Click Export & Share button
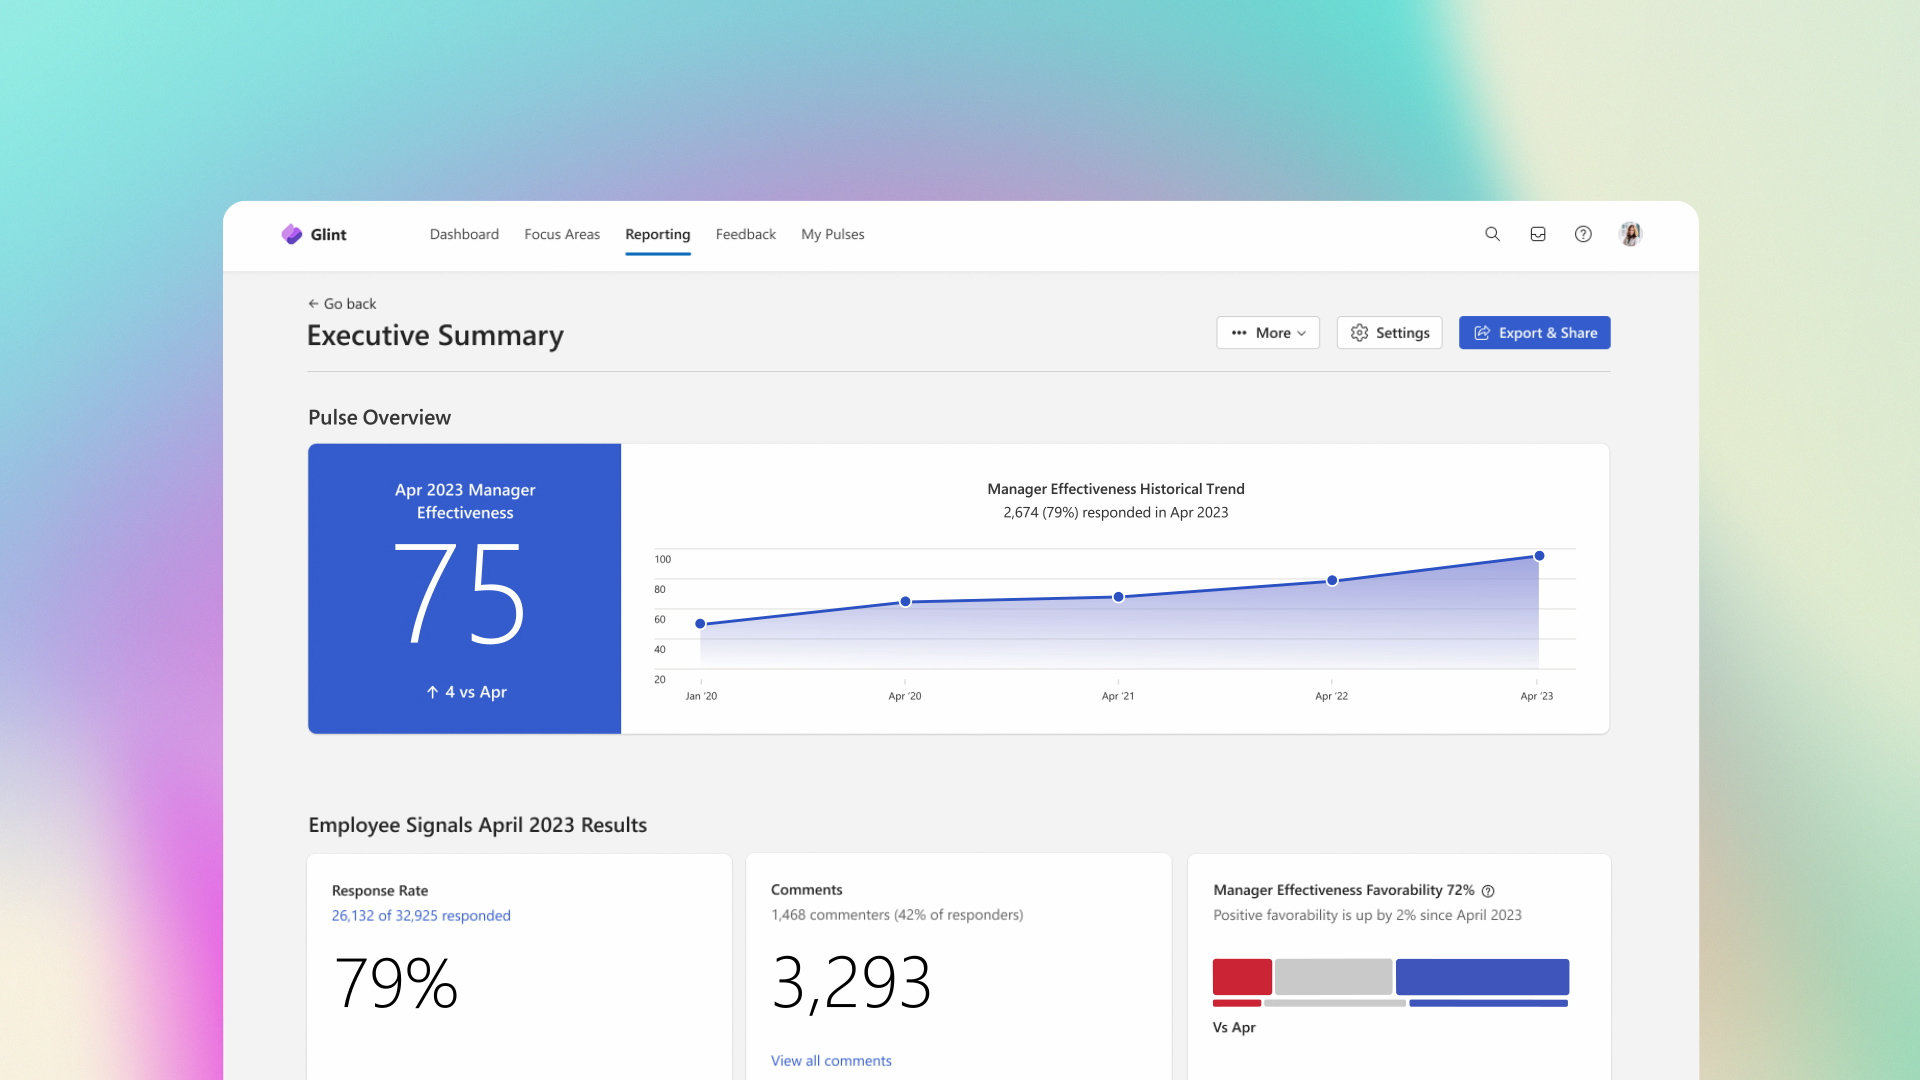1920x1080 pixels. pos(1534,333)
